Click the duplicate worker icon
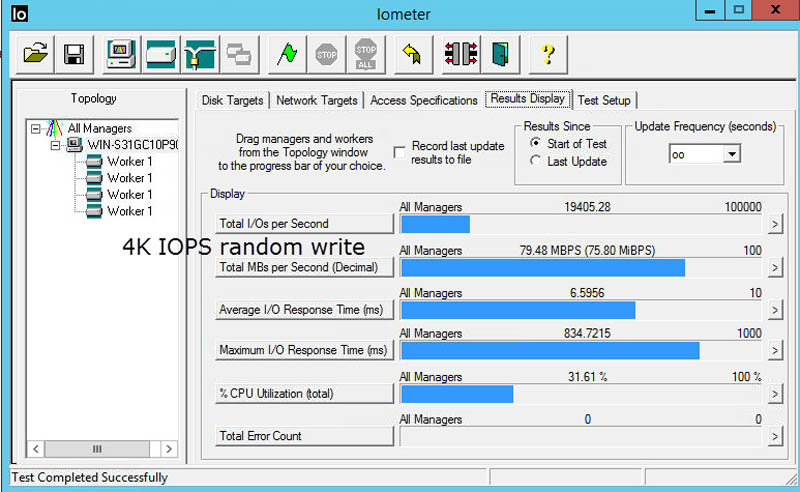 (x=239, y=54)
